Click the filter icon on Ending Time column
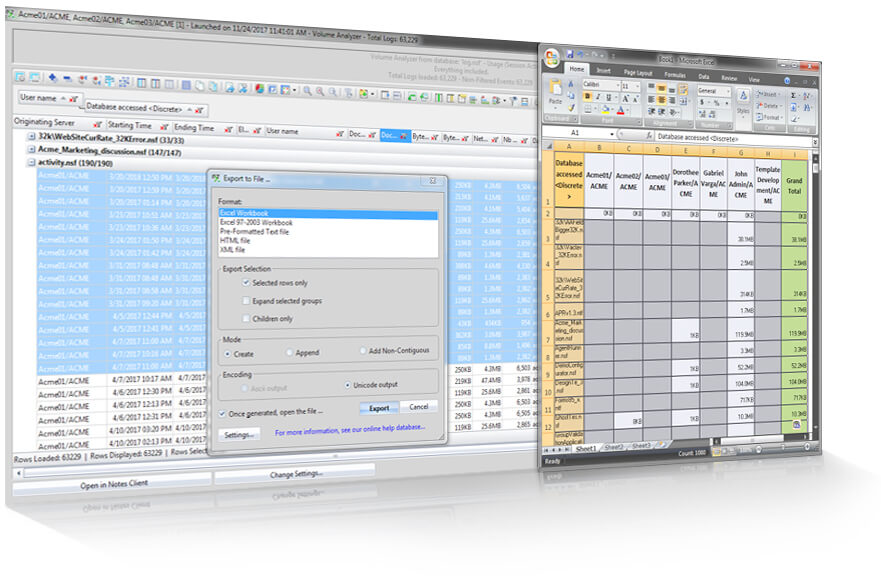 [x=228, y=130]
